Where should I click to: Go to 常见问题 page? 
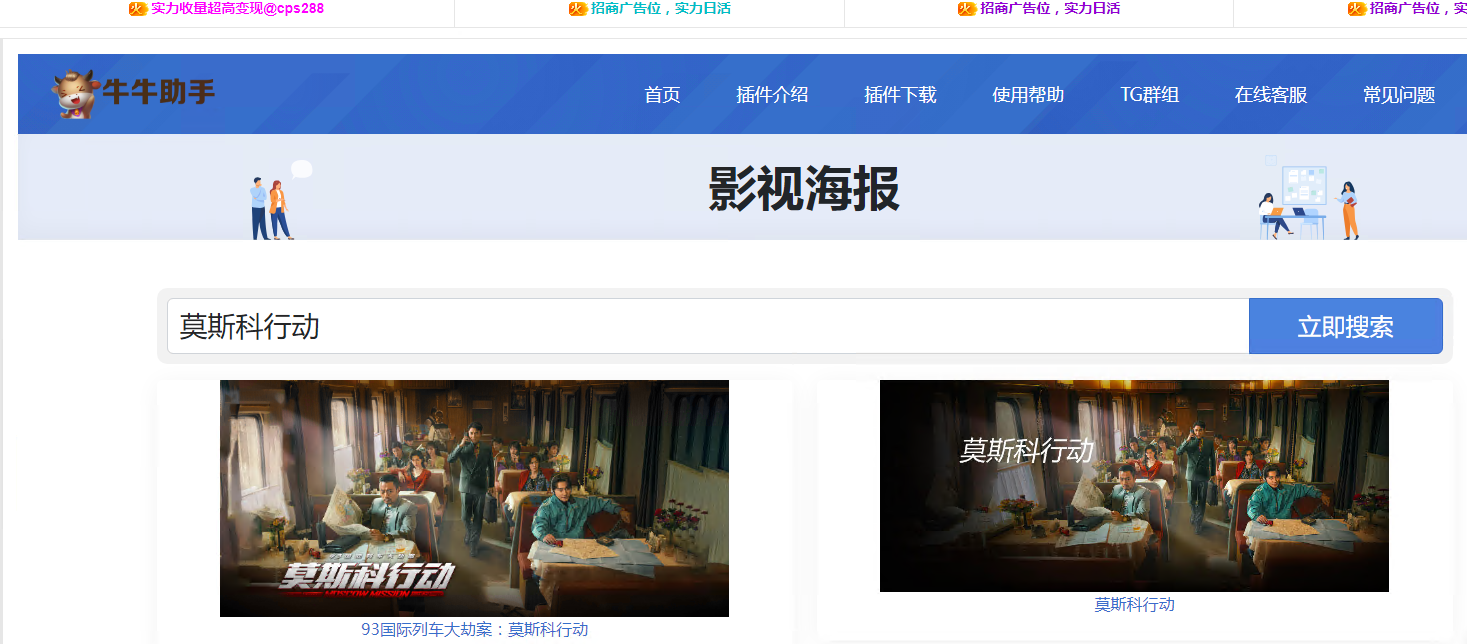pyautogui.click(x=1399, y=95)
